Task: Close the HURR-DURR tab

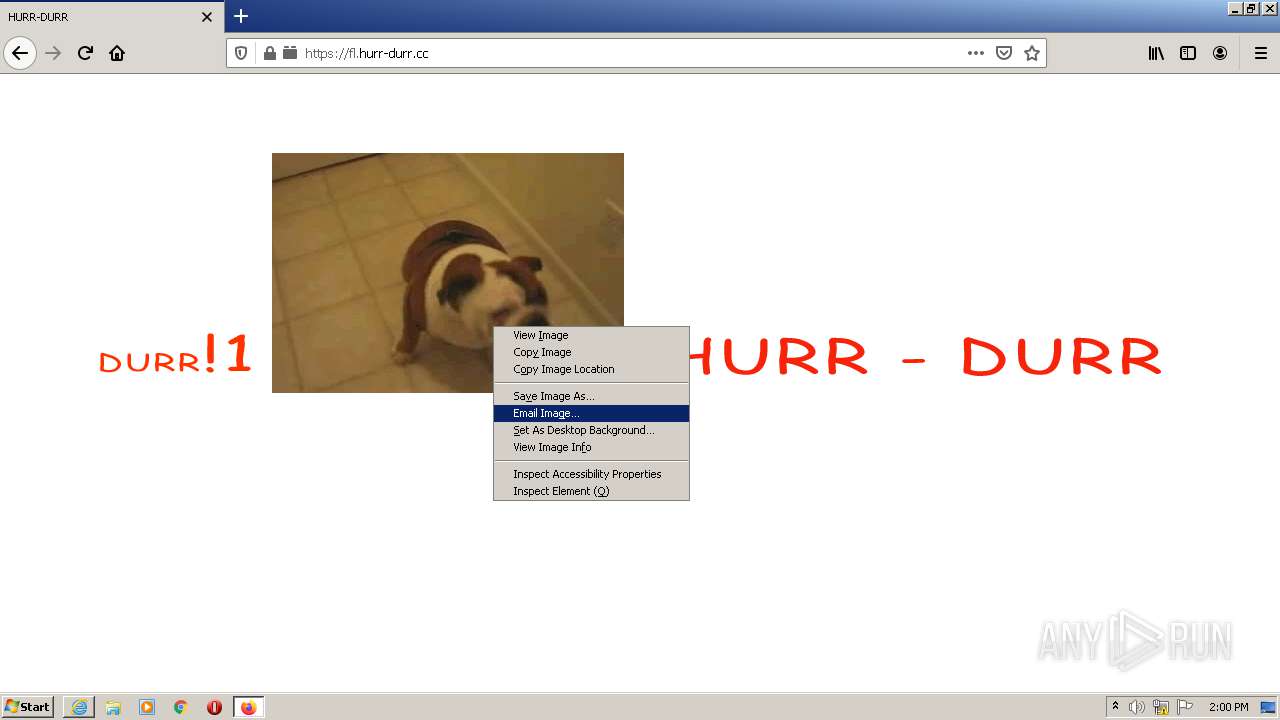Action: (x=207, y=17)
